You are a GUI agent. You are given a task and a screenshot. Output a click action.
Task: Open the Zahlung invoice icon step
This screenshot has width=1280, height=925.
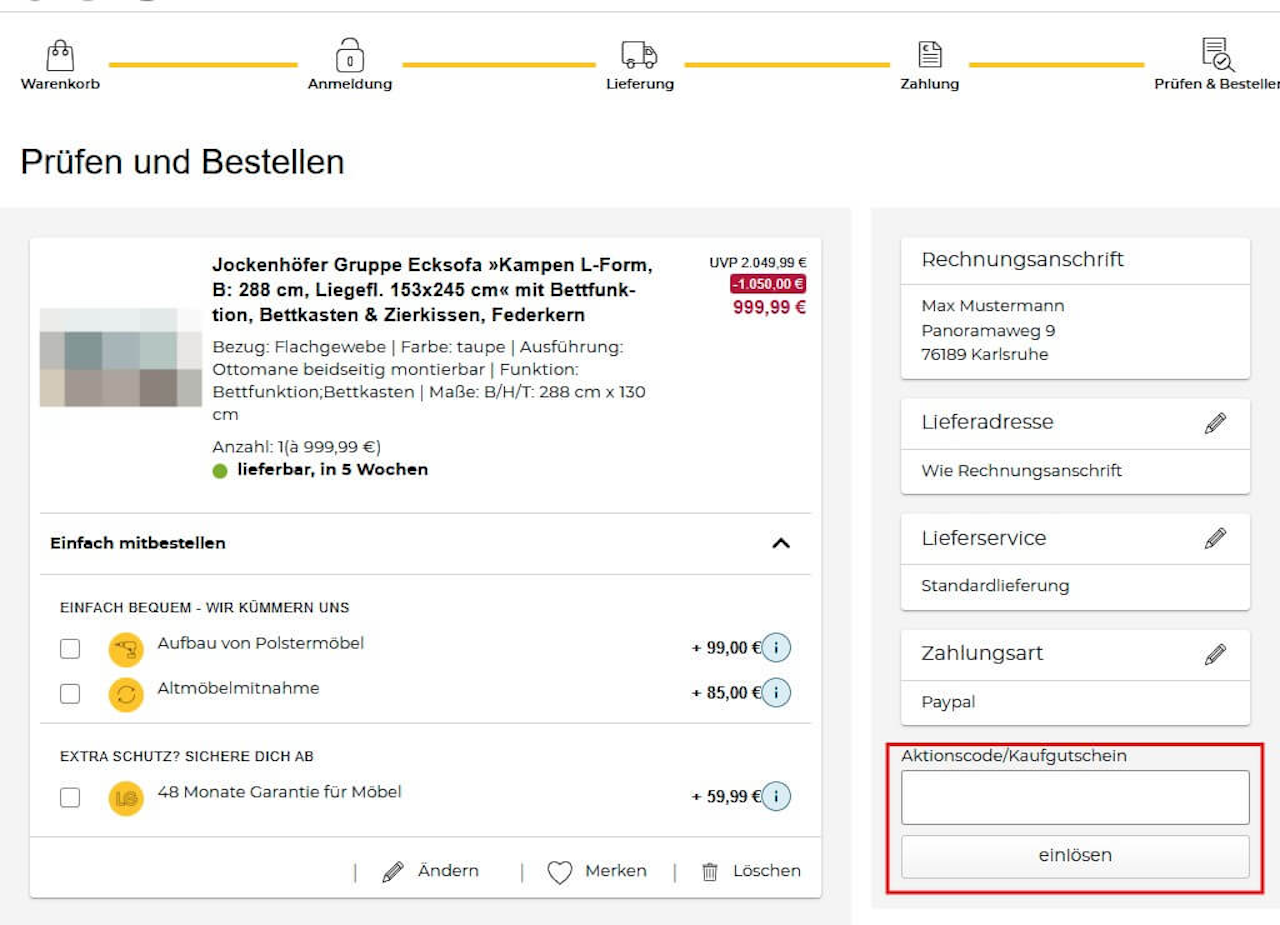pos(930,54)
